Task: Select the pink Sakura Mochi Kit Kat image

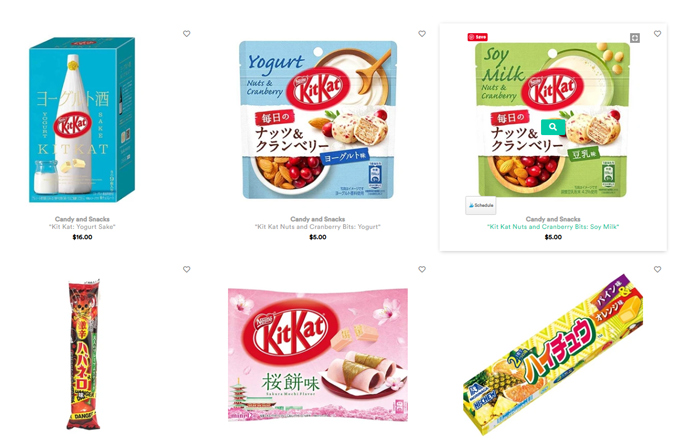Action: click(x=318, y=354)
